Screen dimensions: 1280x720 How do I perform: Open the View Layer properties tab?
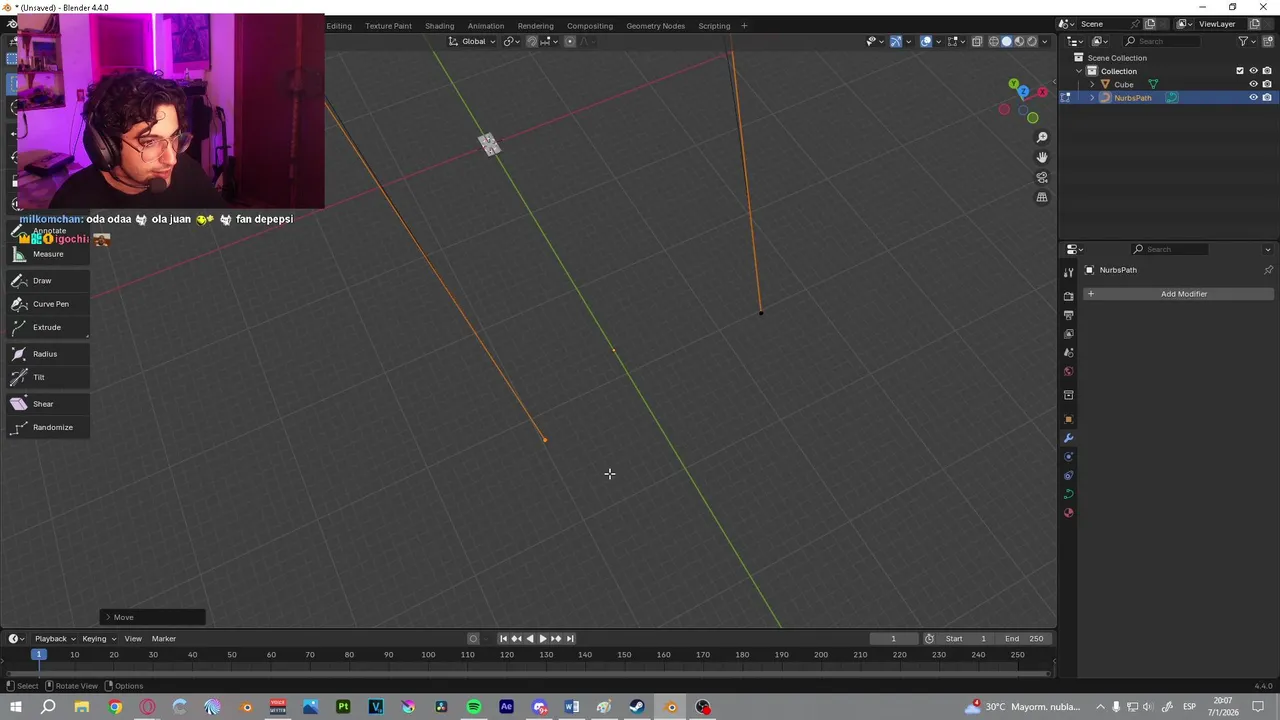(1068, 334)
